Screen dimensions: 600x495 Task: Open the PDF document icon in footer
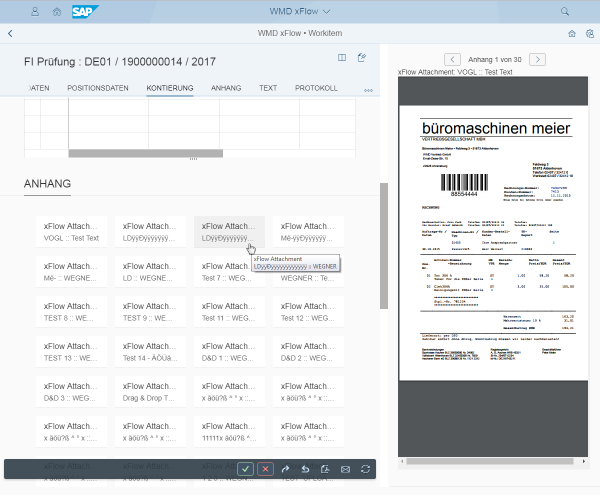click(325, 469)
